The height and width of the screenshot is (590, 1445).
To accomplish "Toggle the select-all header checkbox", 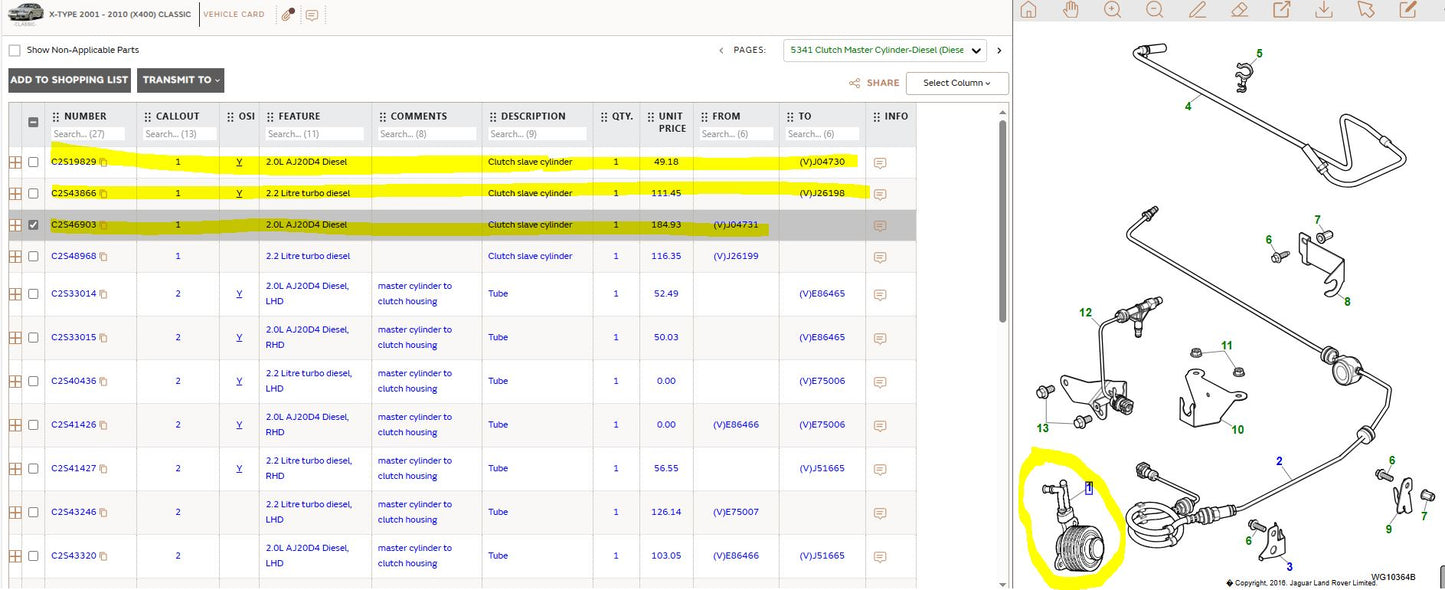I will click(x=33, y=122).
